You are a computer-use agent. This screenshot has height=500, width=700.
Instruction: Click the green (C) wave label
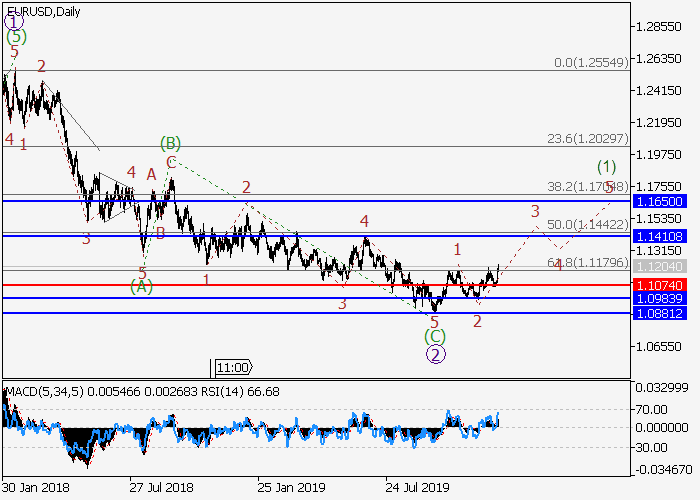click(435, 336)
